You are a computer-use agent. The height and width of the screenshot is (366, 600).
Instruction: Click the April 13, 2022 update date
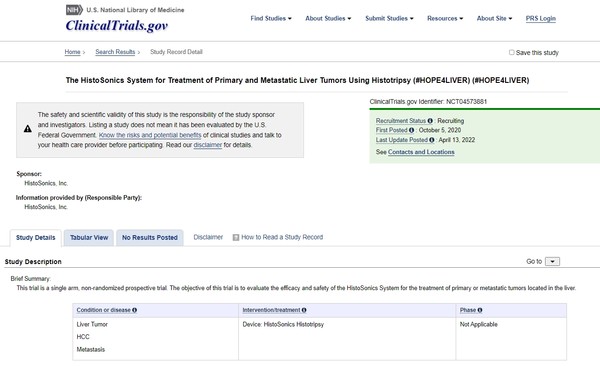457,140
